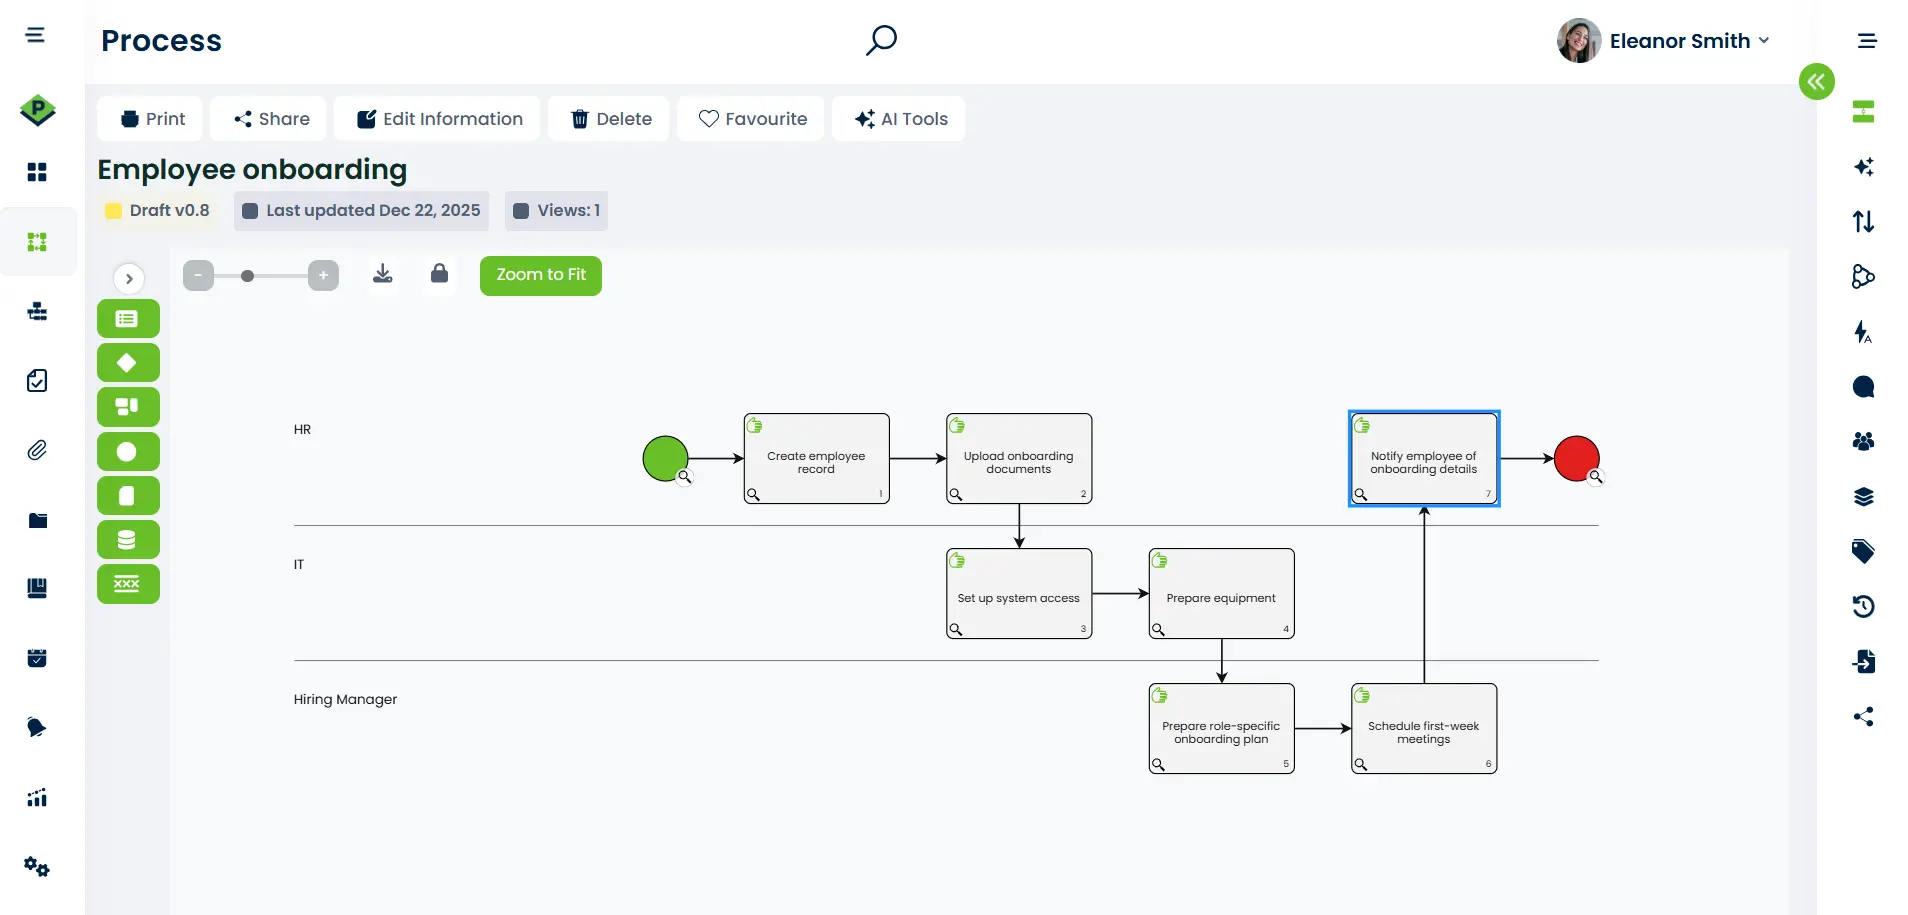Collapse the shape palette via the chevron
The width and height of the screenshot is (1908, 915).
pyautogui.click(x=128, y=278)
